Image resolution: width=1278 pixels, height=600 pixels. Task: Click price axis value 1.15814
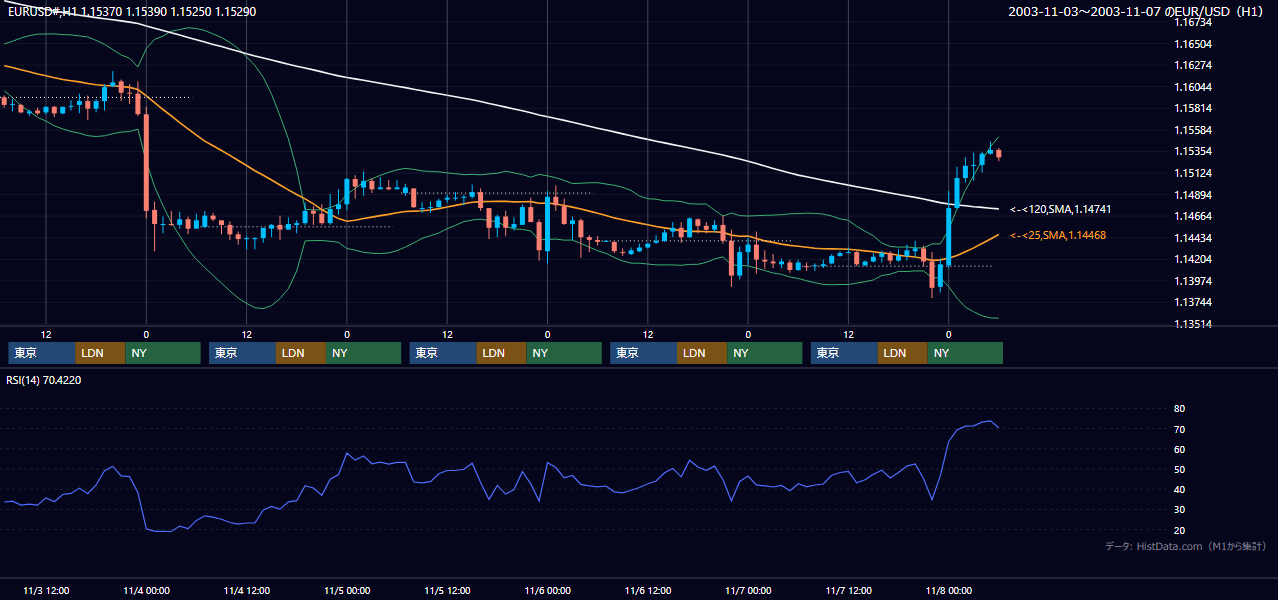pyautogui.click(x=1193, y=109)
